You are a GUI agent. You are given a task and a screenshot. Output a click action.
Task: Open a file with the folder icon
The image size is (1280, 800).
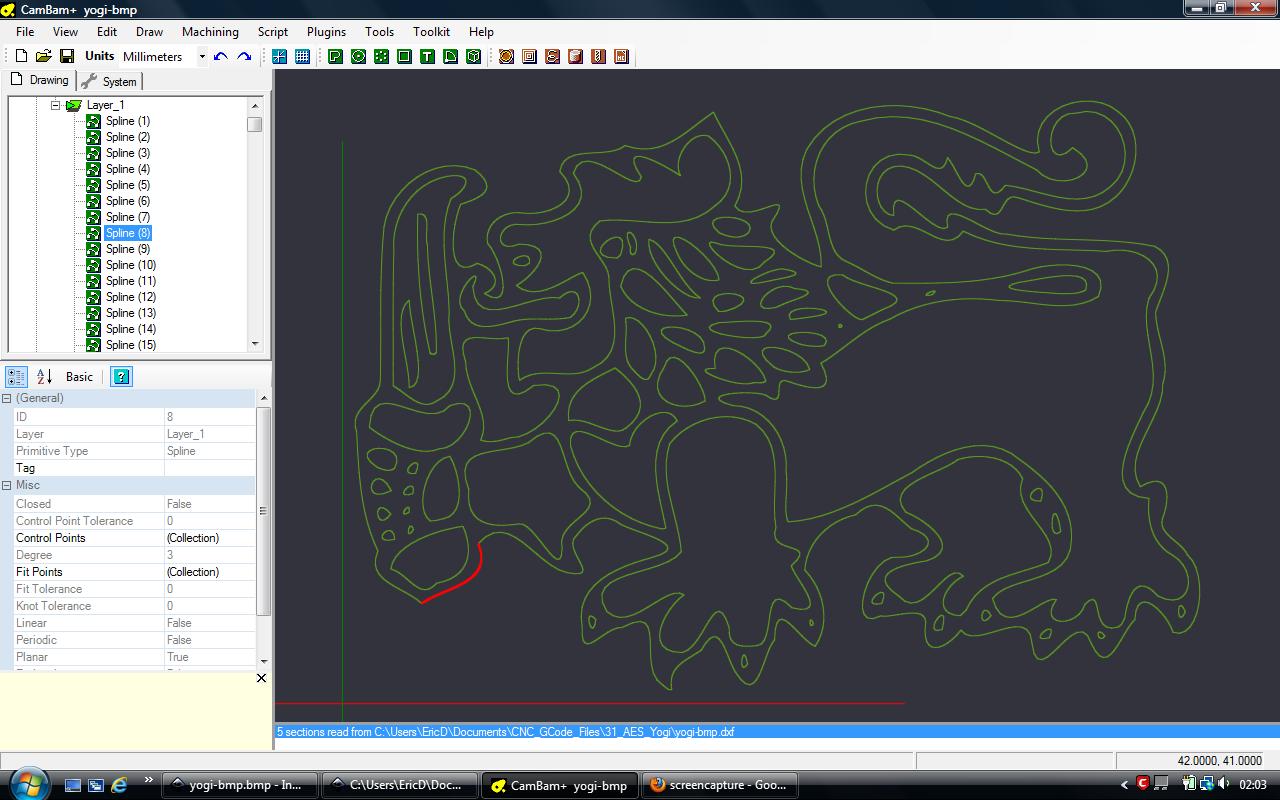coord(44,57)
